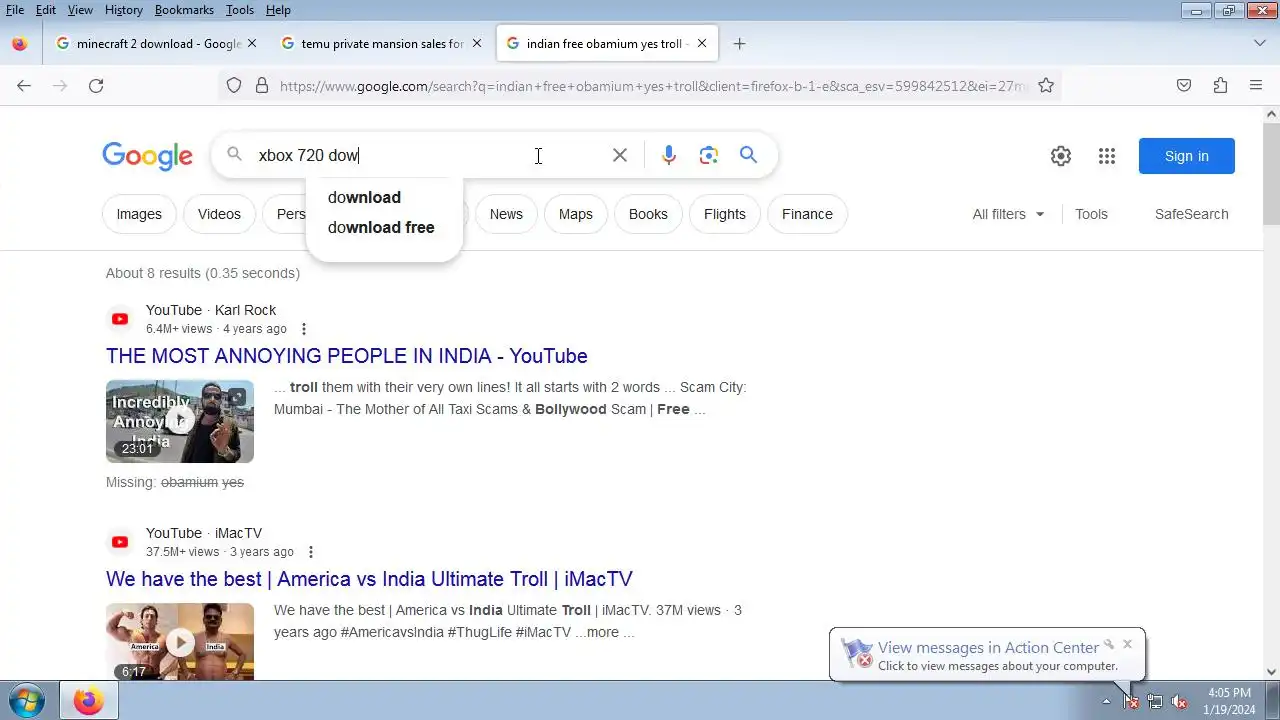This screenshot has width=1280, height=720.
Task: Click the Sign in button
Action: pyautogui.click(x=1187, y=156)
